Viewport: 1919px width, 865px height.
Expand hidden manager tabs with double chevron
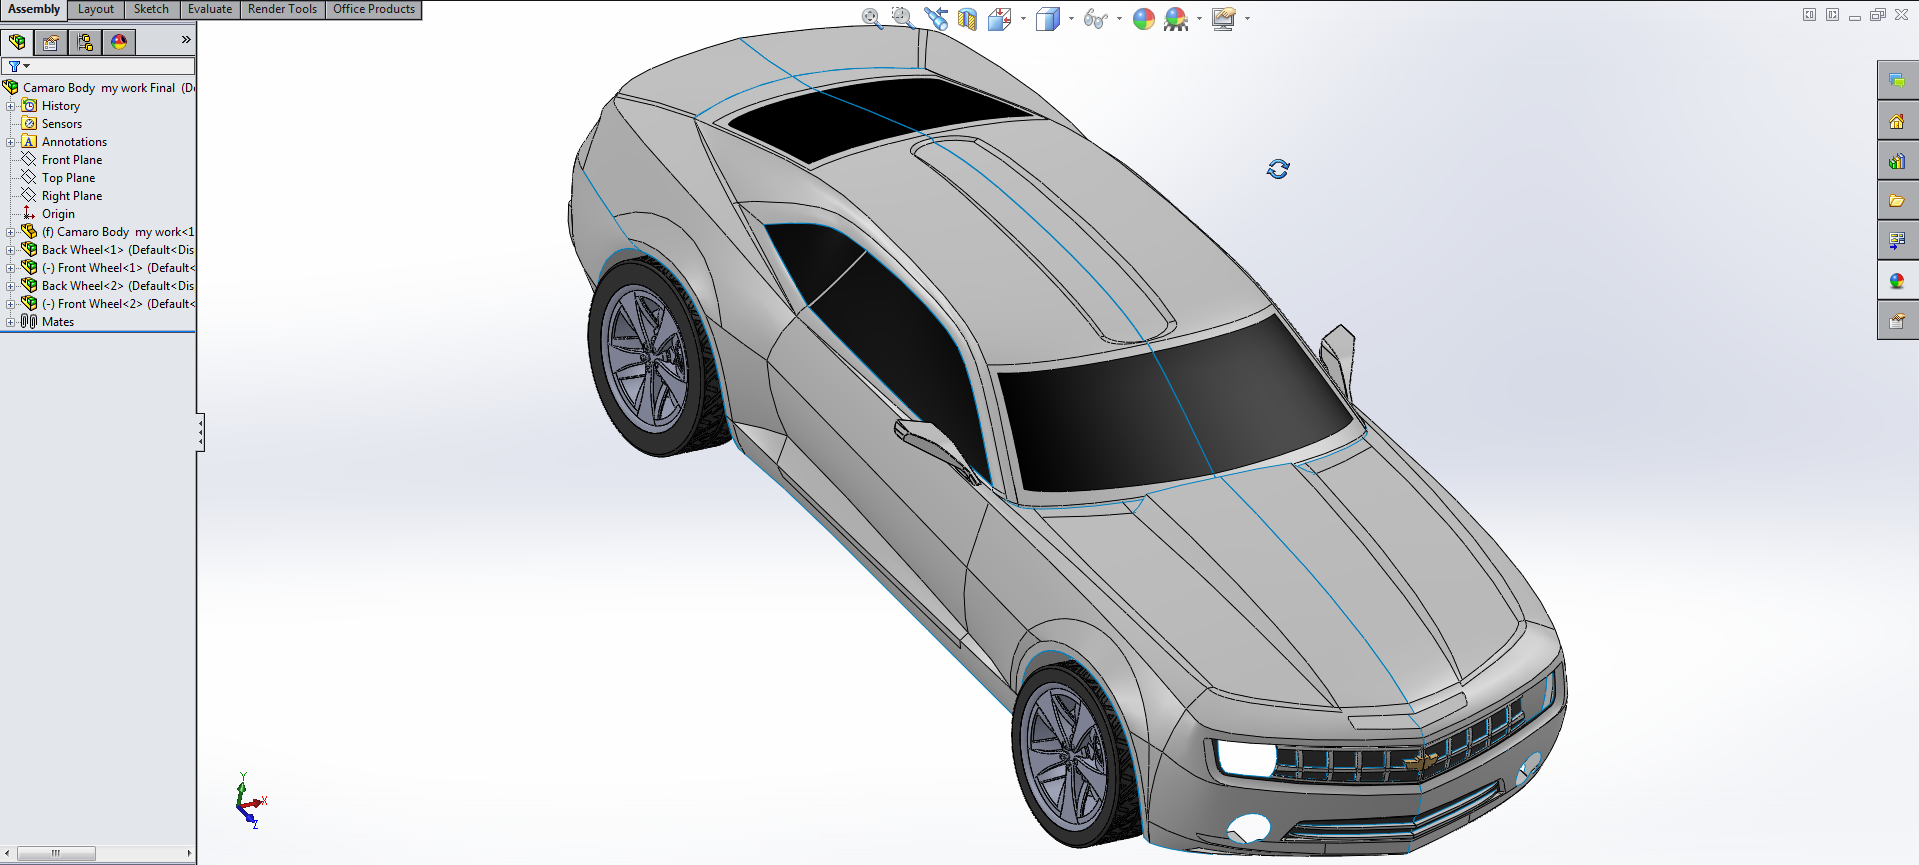coord(186,40)
